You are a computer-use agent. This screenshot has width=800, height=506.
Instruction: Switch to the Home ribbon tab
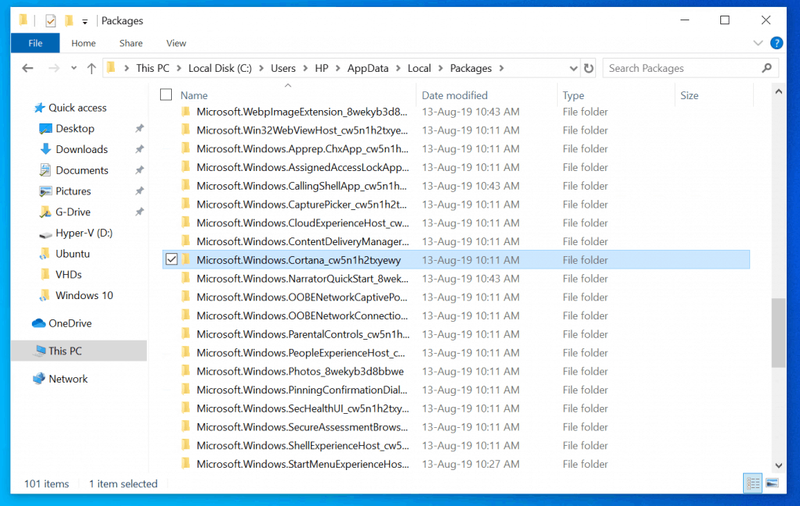pos(83,43)
